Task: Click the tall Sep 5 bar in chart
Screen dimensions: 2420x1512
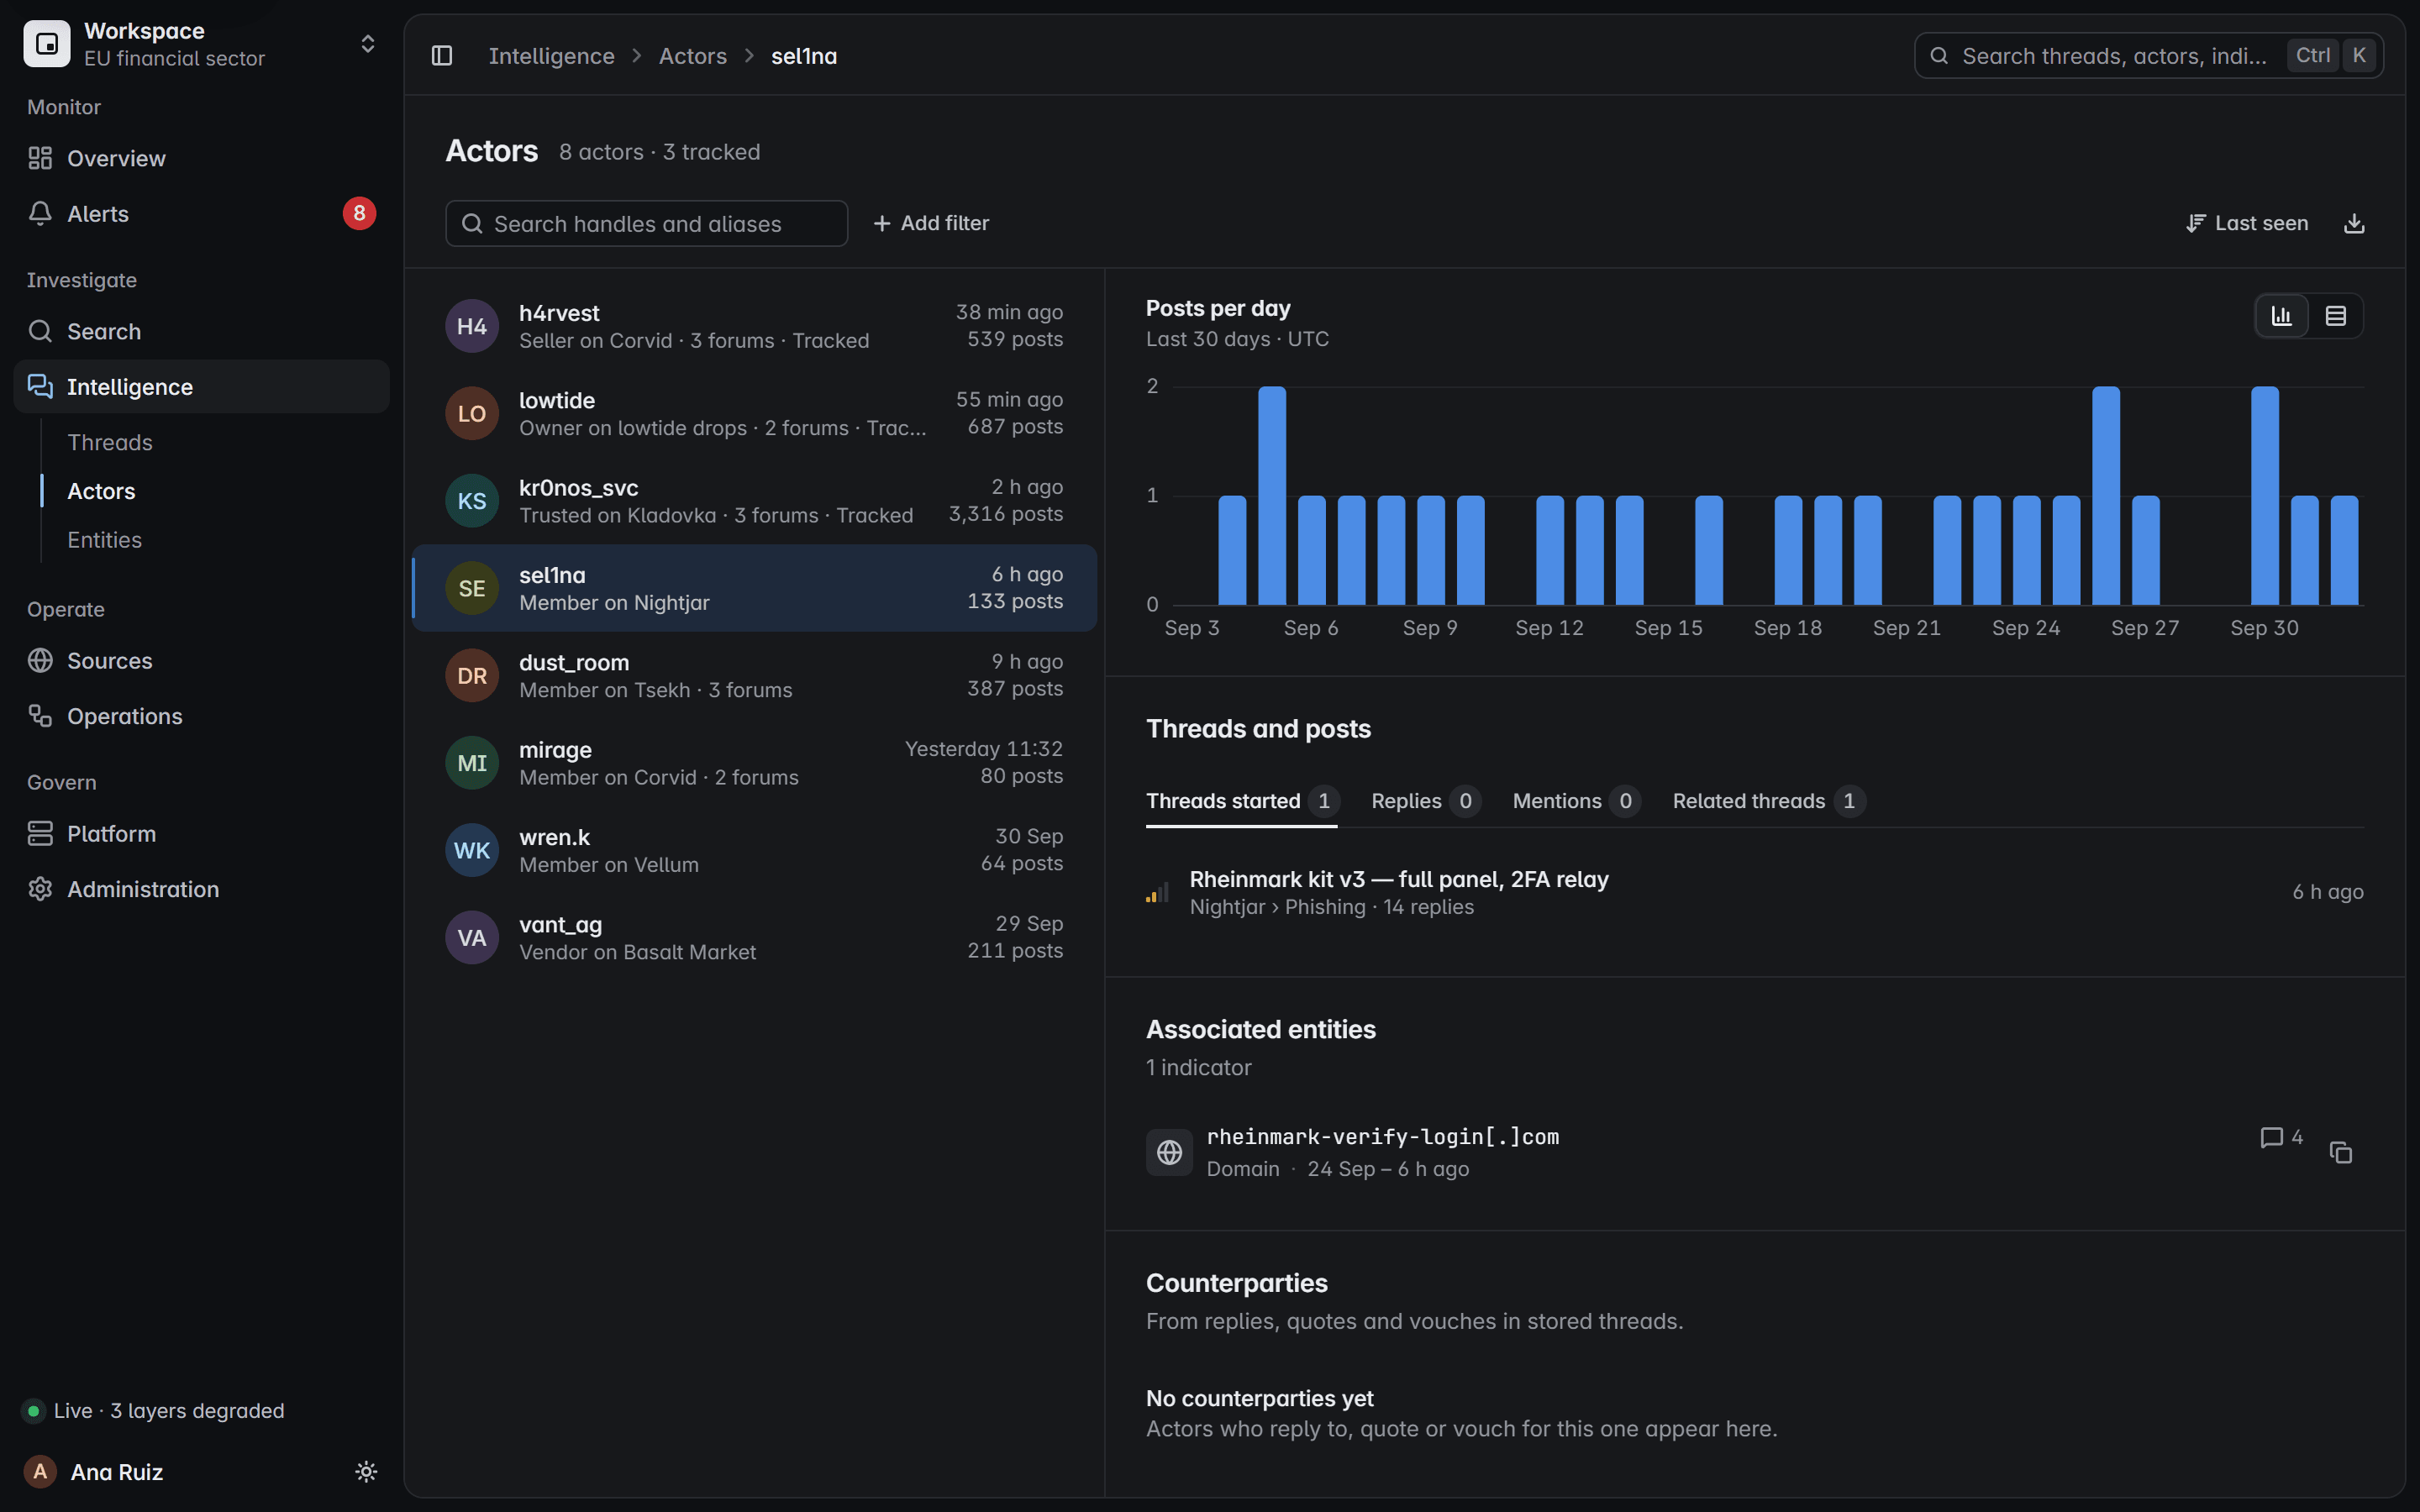Action: click(1272, 495)
